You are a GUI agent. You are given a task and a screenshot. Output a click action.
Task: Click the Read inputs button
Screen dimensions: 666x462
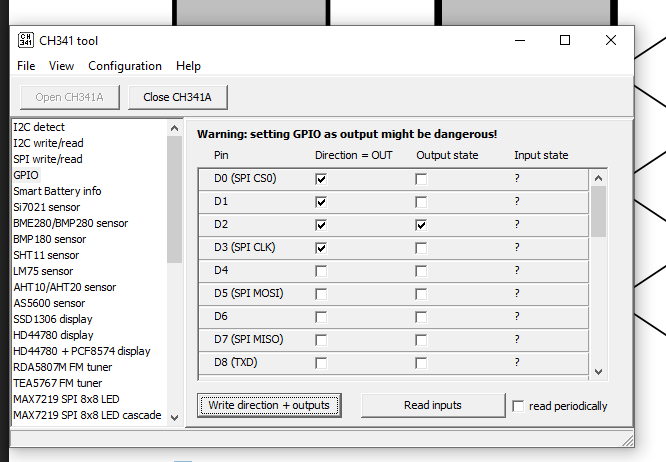coord(432,405)
